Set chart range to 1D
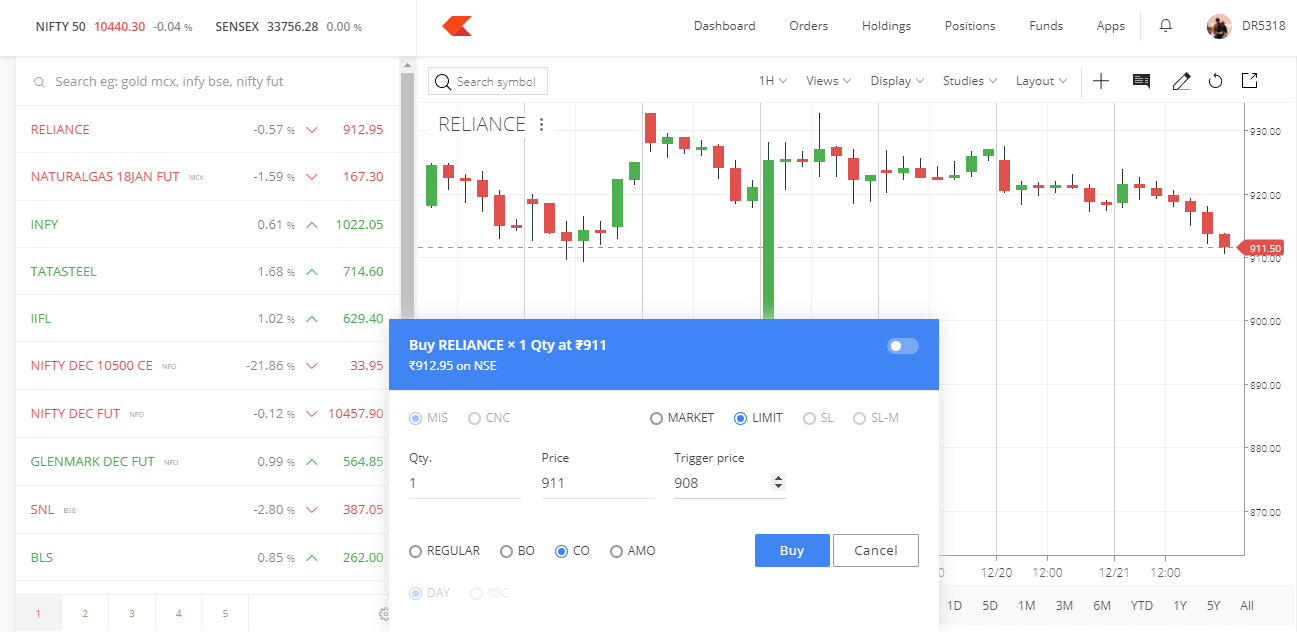 (x=955, y=606)
